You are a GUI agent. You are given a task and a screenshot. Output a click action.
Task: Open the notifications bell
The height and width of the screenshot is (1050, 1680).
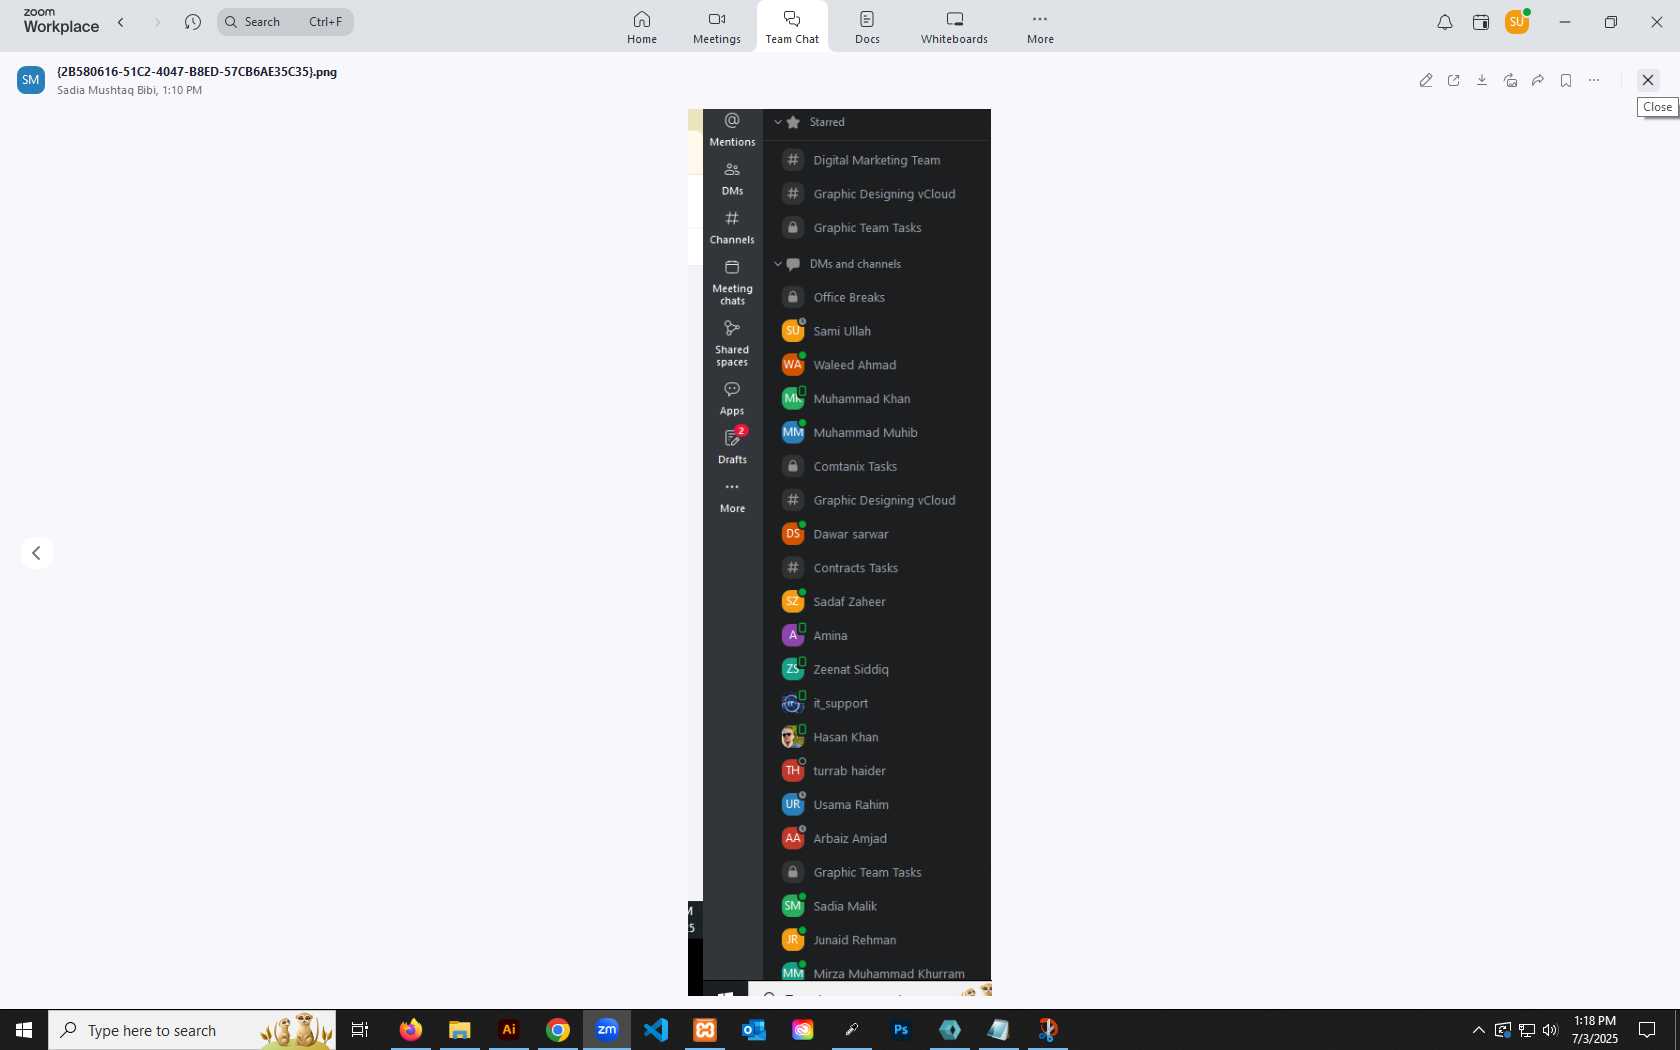pyautogui.click(x=1445, y=22)
